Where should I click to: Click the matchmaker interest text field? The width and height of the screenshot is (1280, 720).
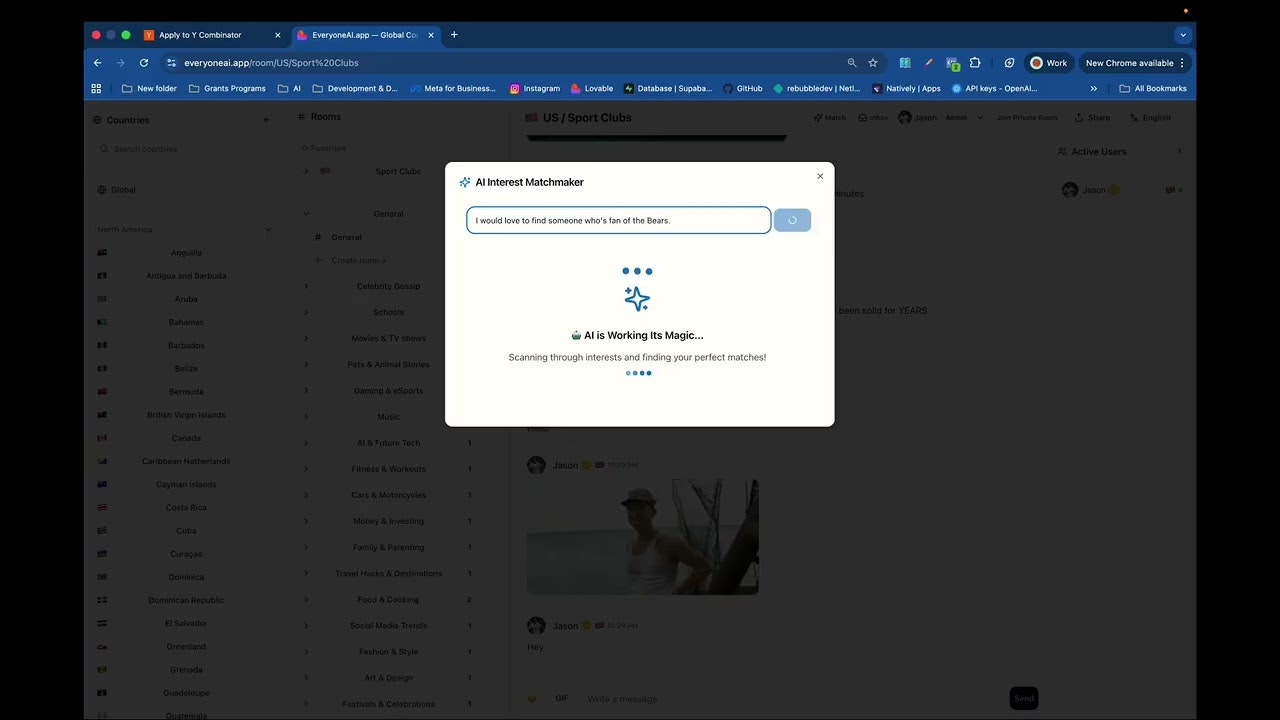tap(618, 220)
